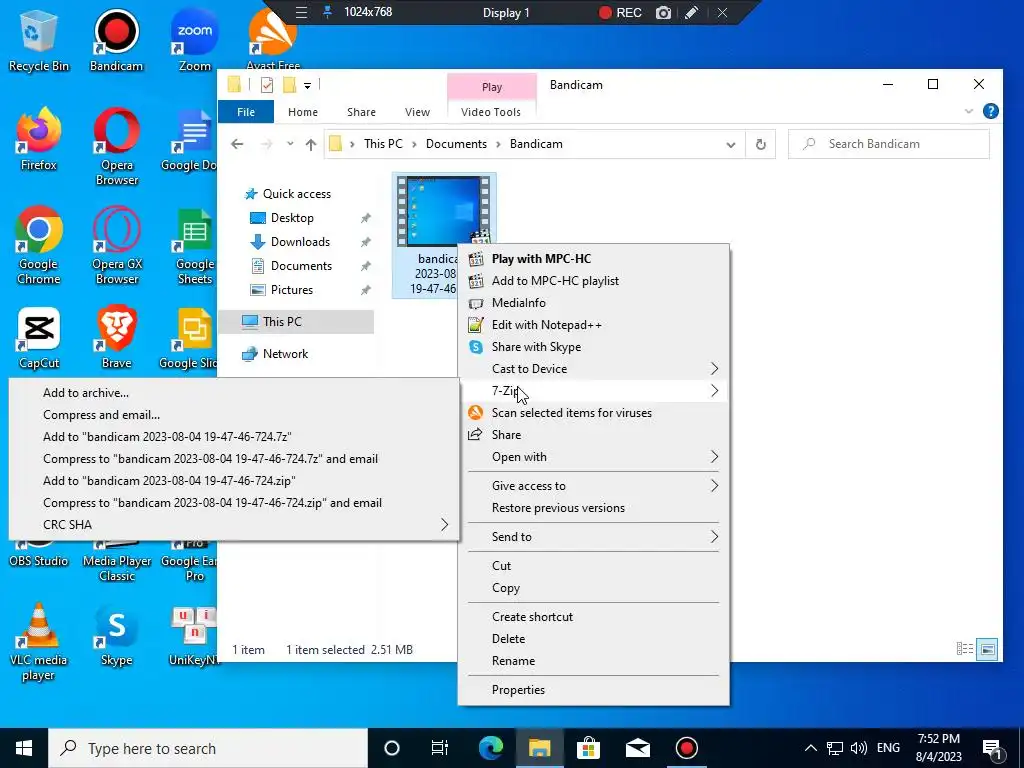The width and height of the screenshot is (1024, 768).
Task: Click the taskbar Type here to search box
Action: [x=208, y=748]
